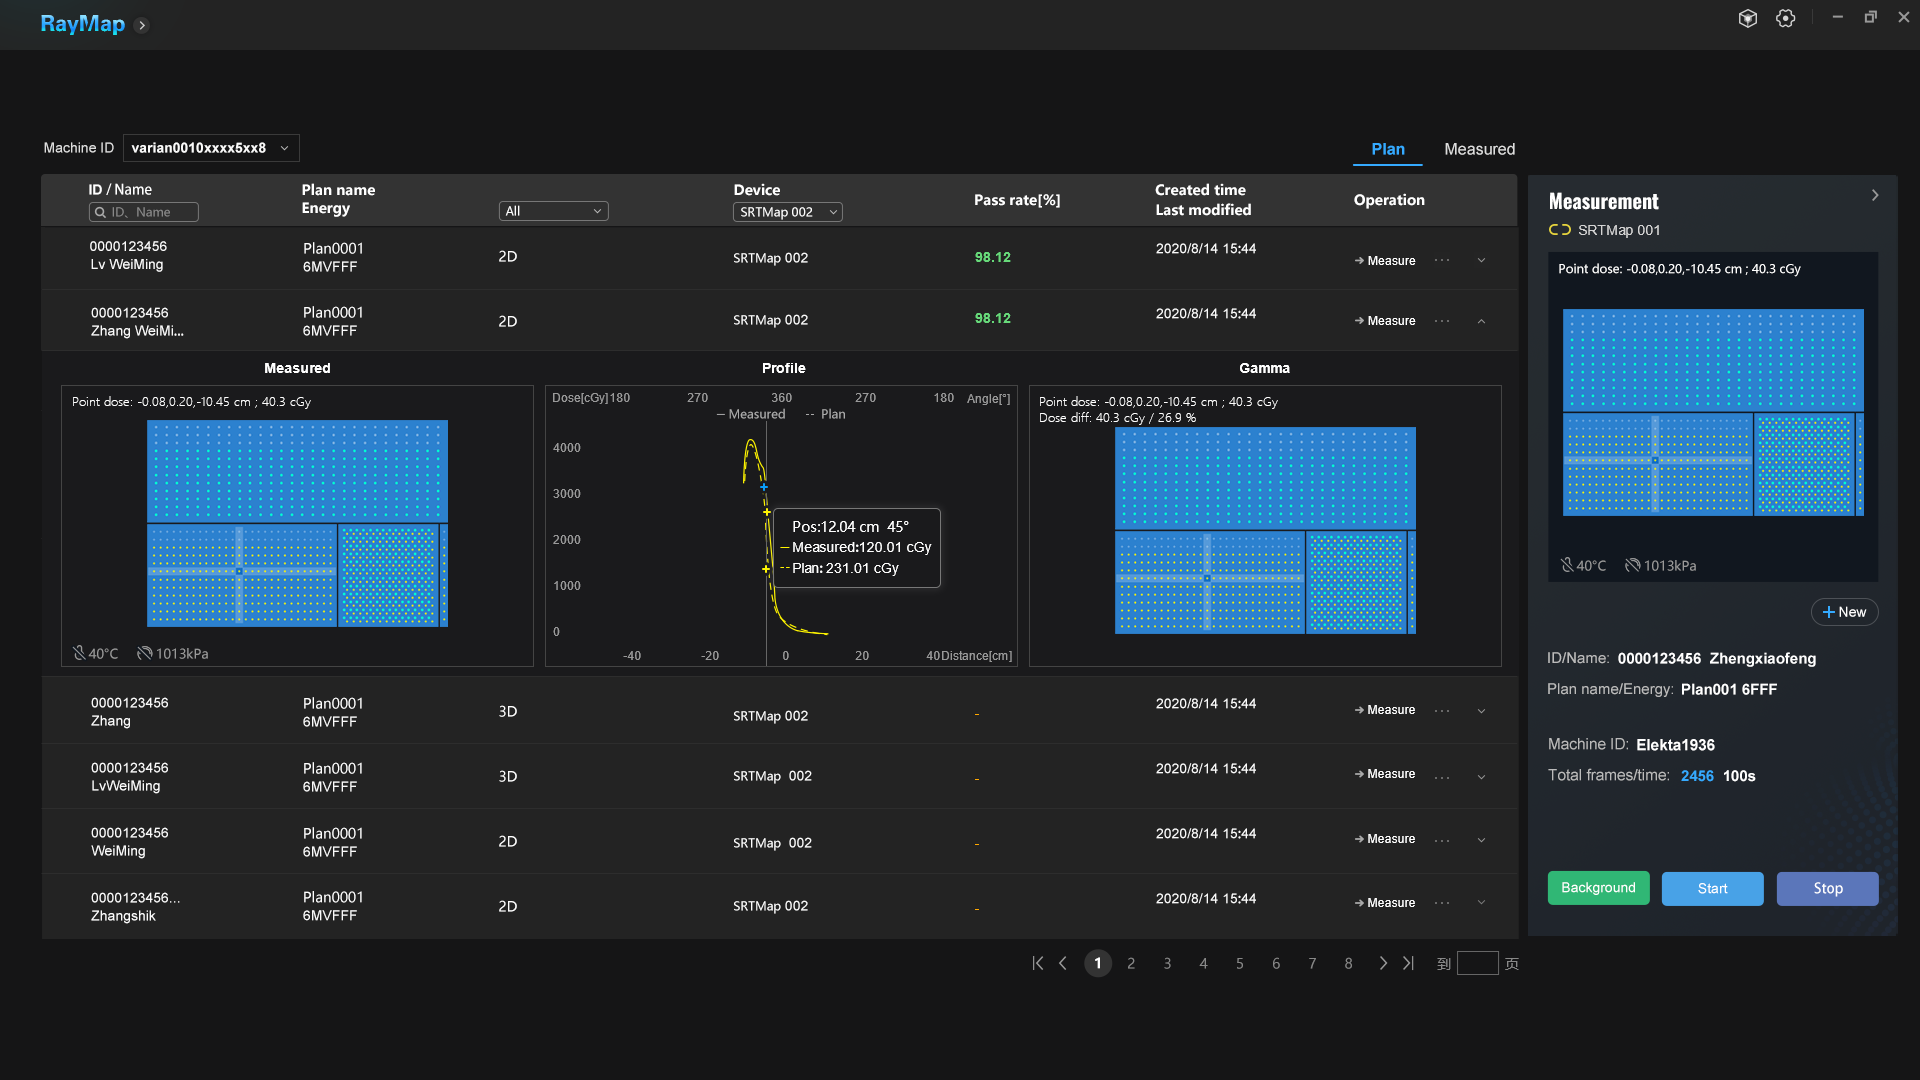Click the ID, Name search field

tap(144, 212)
